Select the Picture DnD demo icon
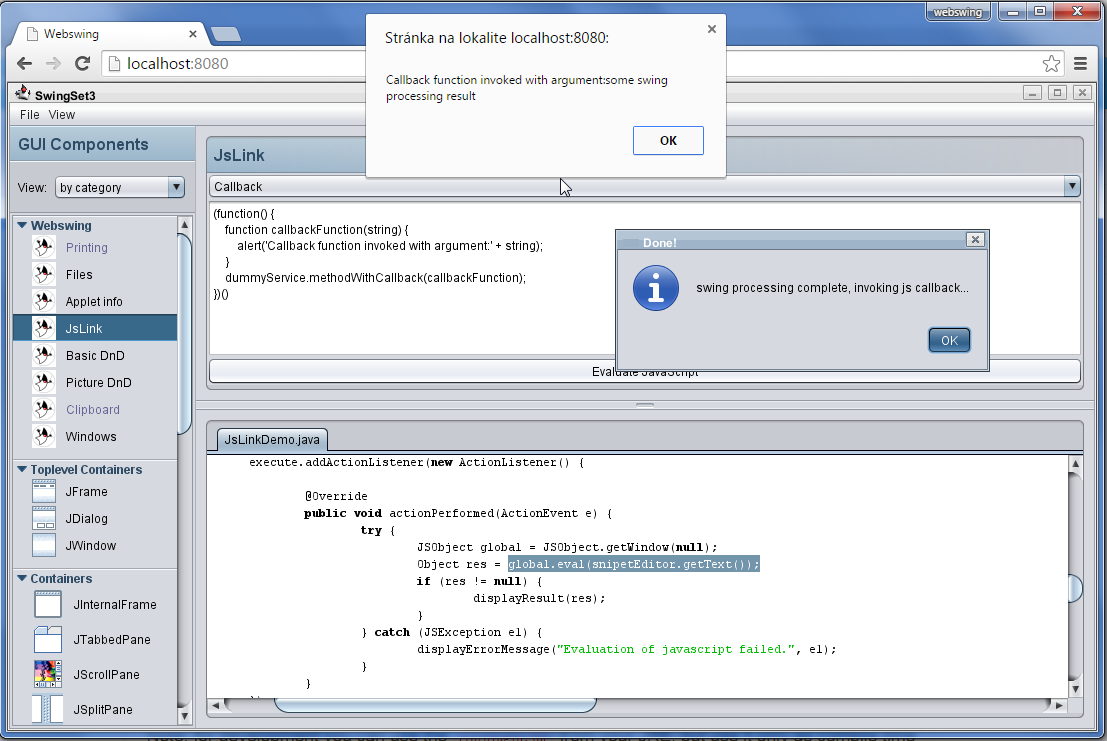1107x741 pixels. coord(44,382)
